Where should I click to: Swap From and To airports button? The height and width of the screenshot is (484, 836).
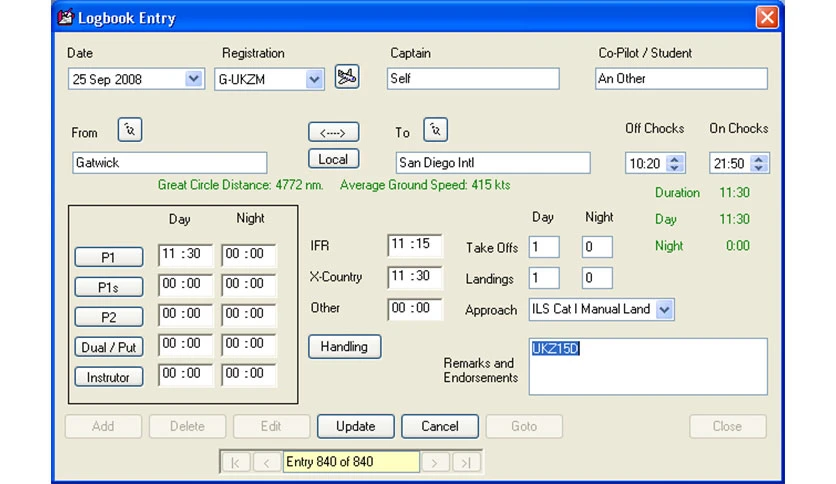pyautogui.click(x=333, y=132)
